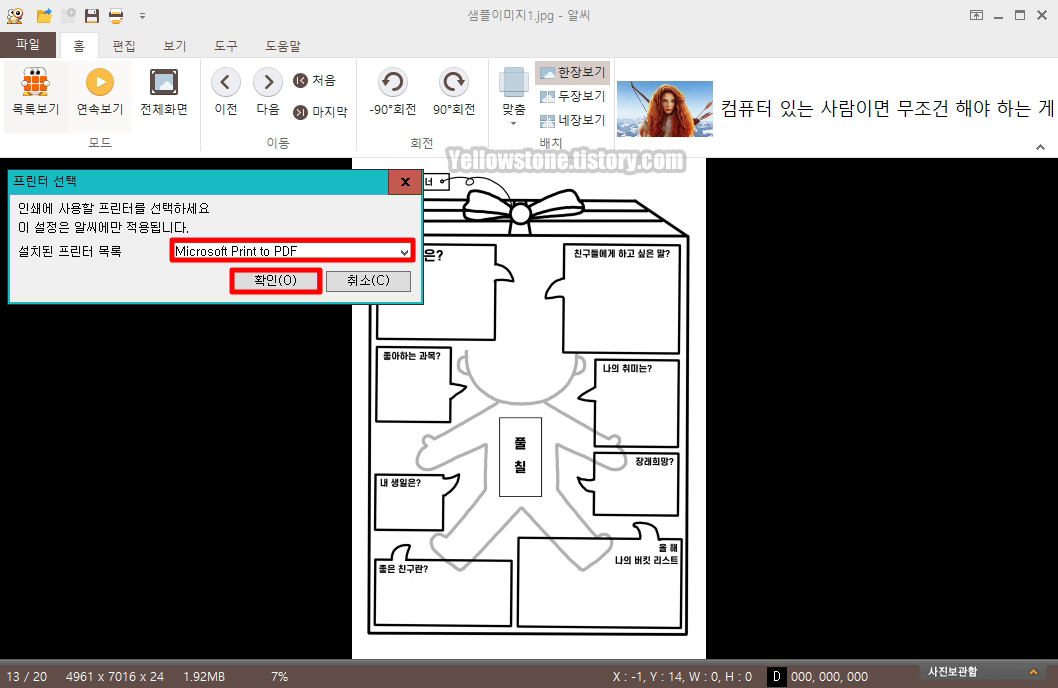
Task: Confirm printer selection with 확인(O)
Action: 275,281
